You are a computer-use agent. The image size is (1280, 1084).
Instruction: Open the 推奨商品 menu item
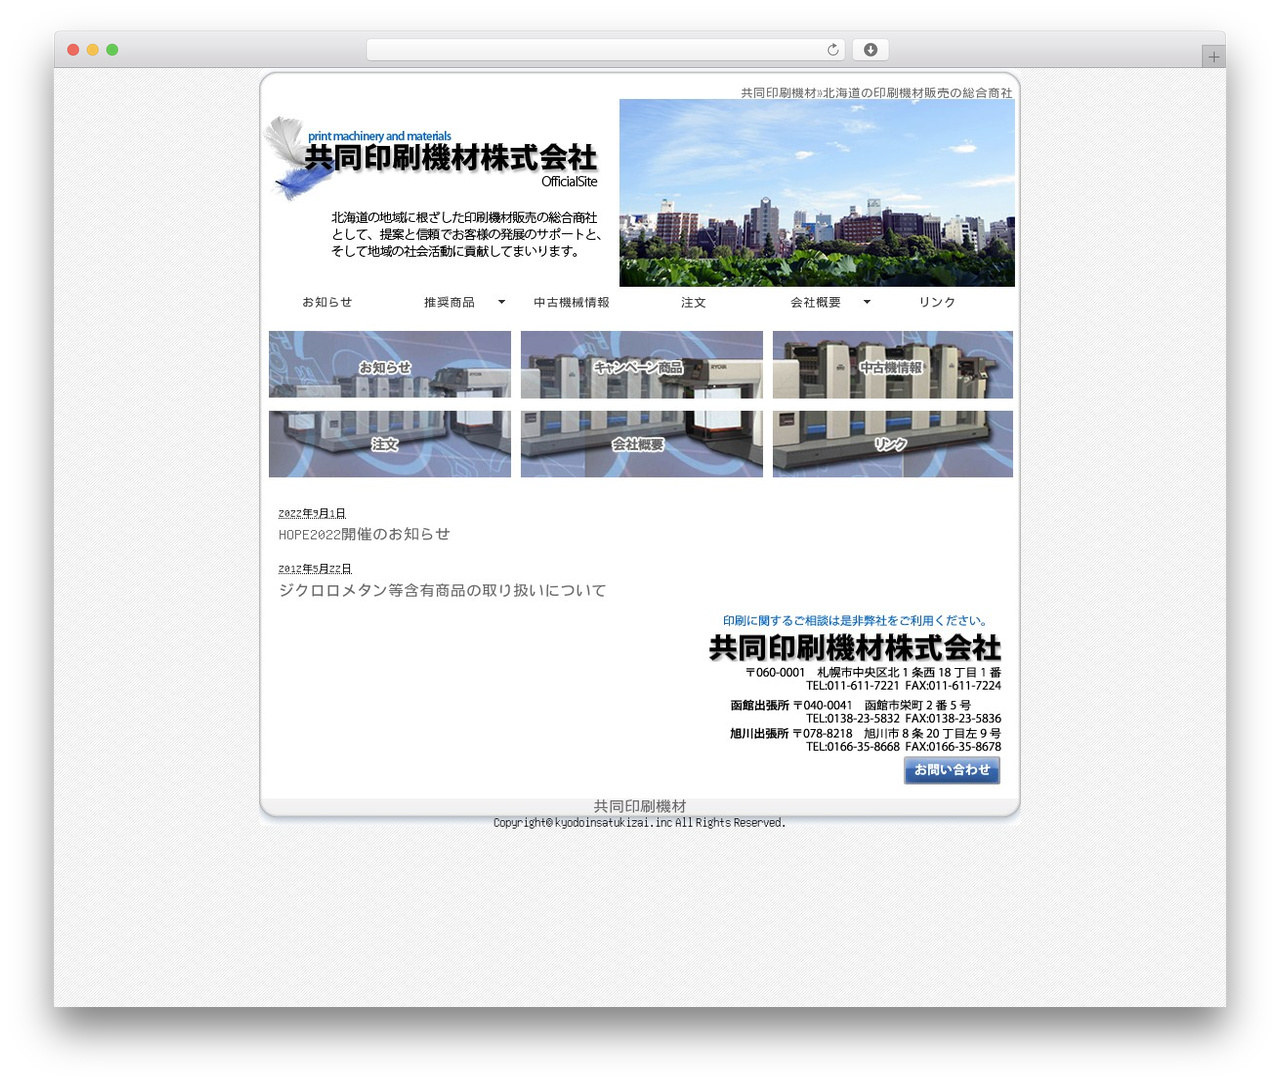pyautogui.click(x=449, y=302)
